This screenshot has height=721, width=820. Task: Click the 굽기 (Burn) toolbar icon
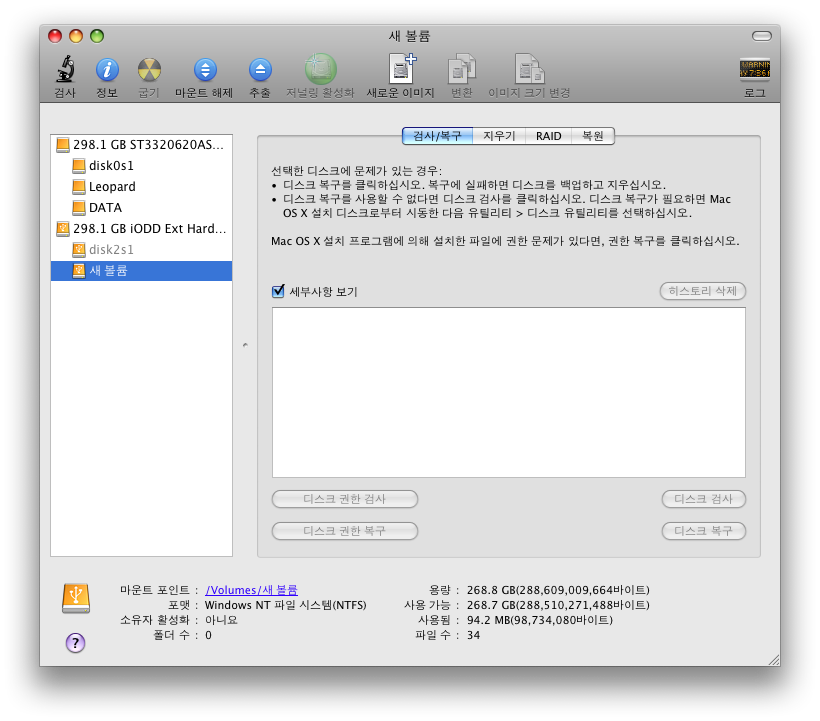point(149,70)
